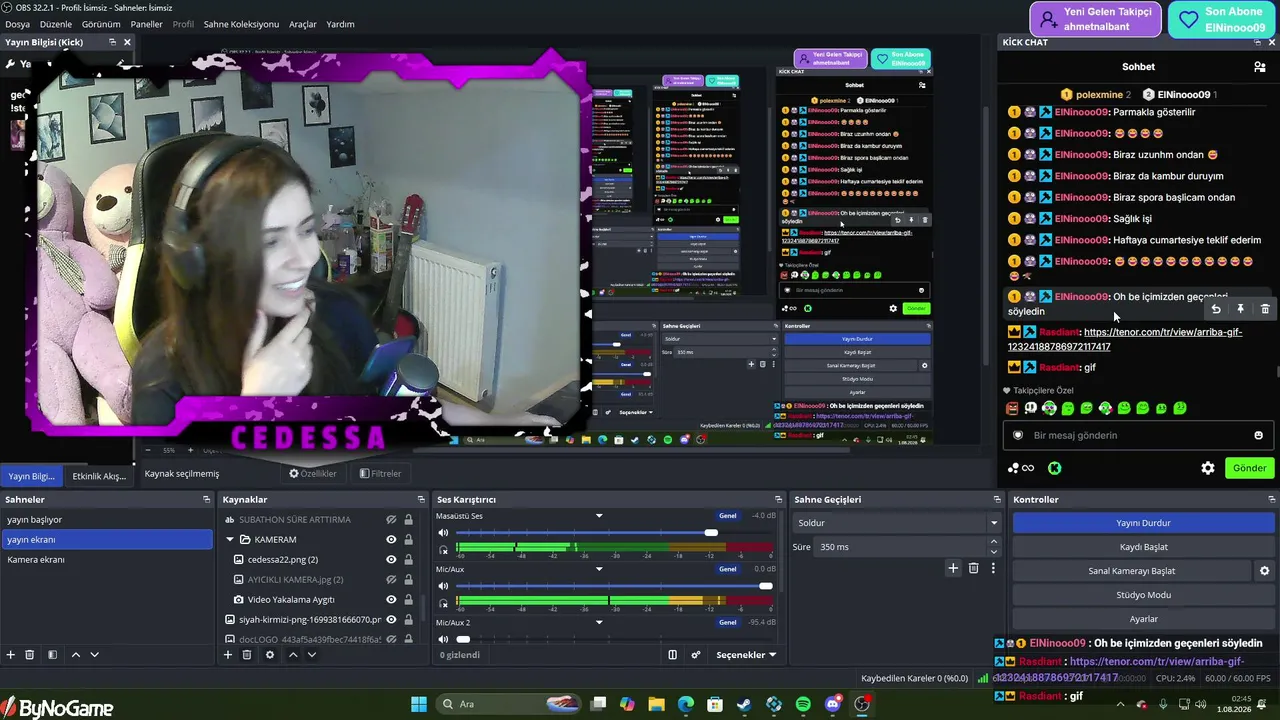Hide the Video Yakalama Aygıtı source
Viewport: 1280px width, 720px height.
tap(391, 600)
